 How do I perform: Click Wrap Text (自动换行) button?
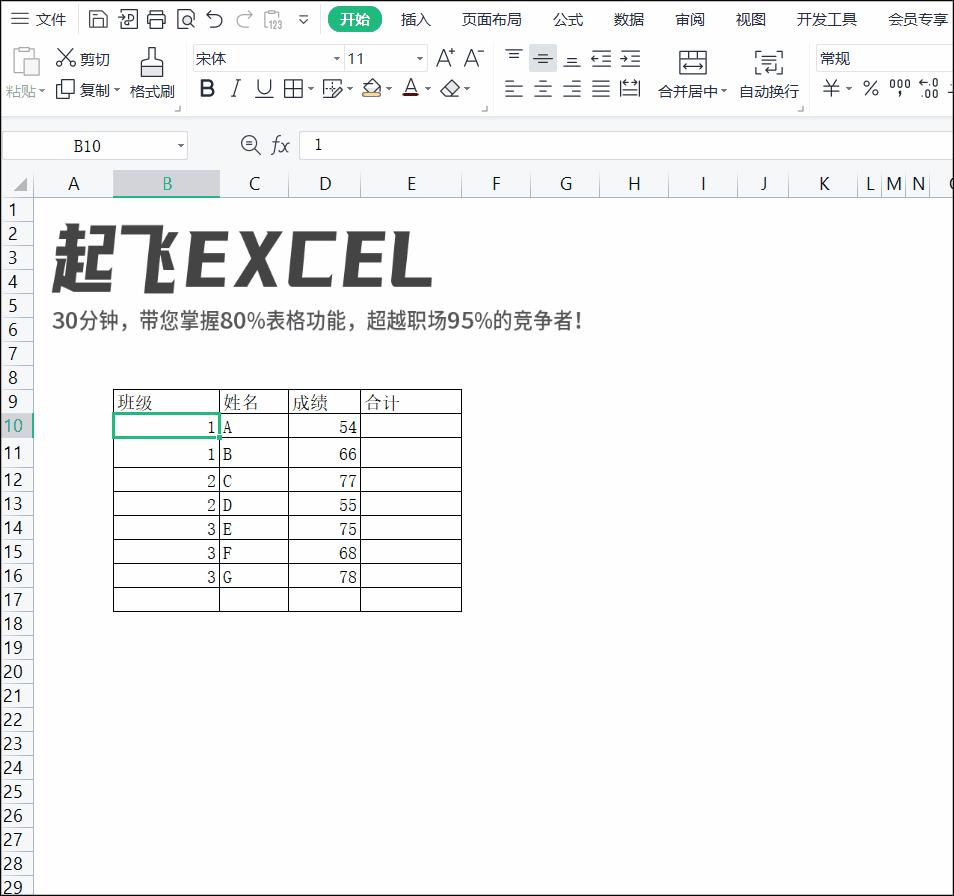point(769,74)
